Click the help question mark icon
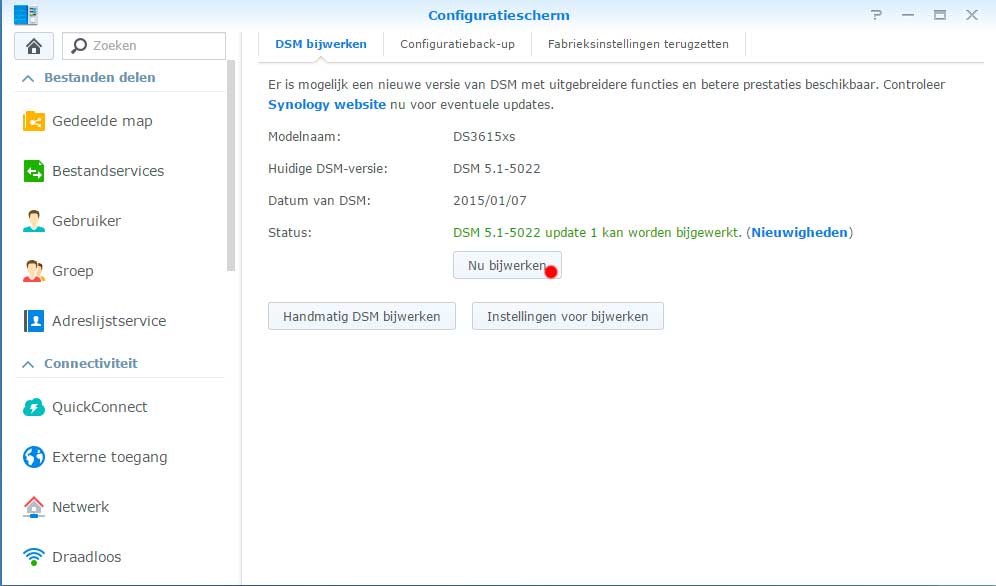996x586 pixels. (x=877, y=15)
